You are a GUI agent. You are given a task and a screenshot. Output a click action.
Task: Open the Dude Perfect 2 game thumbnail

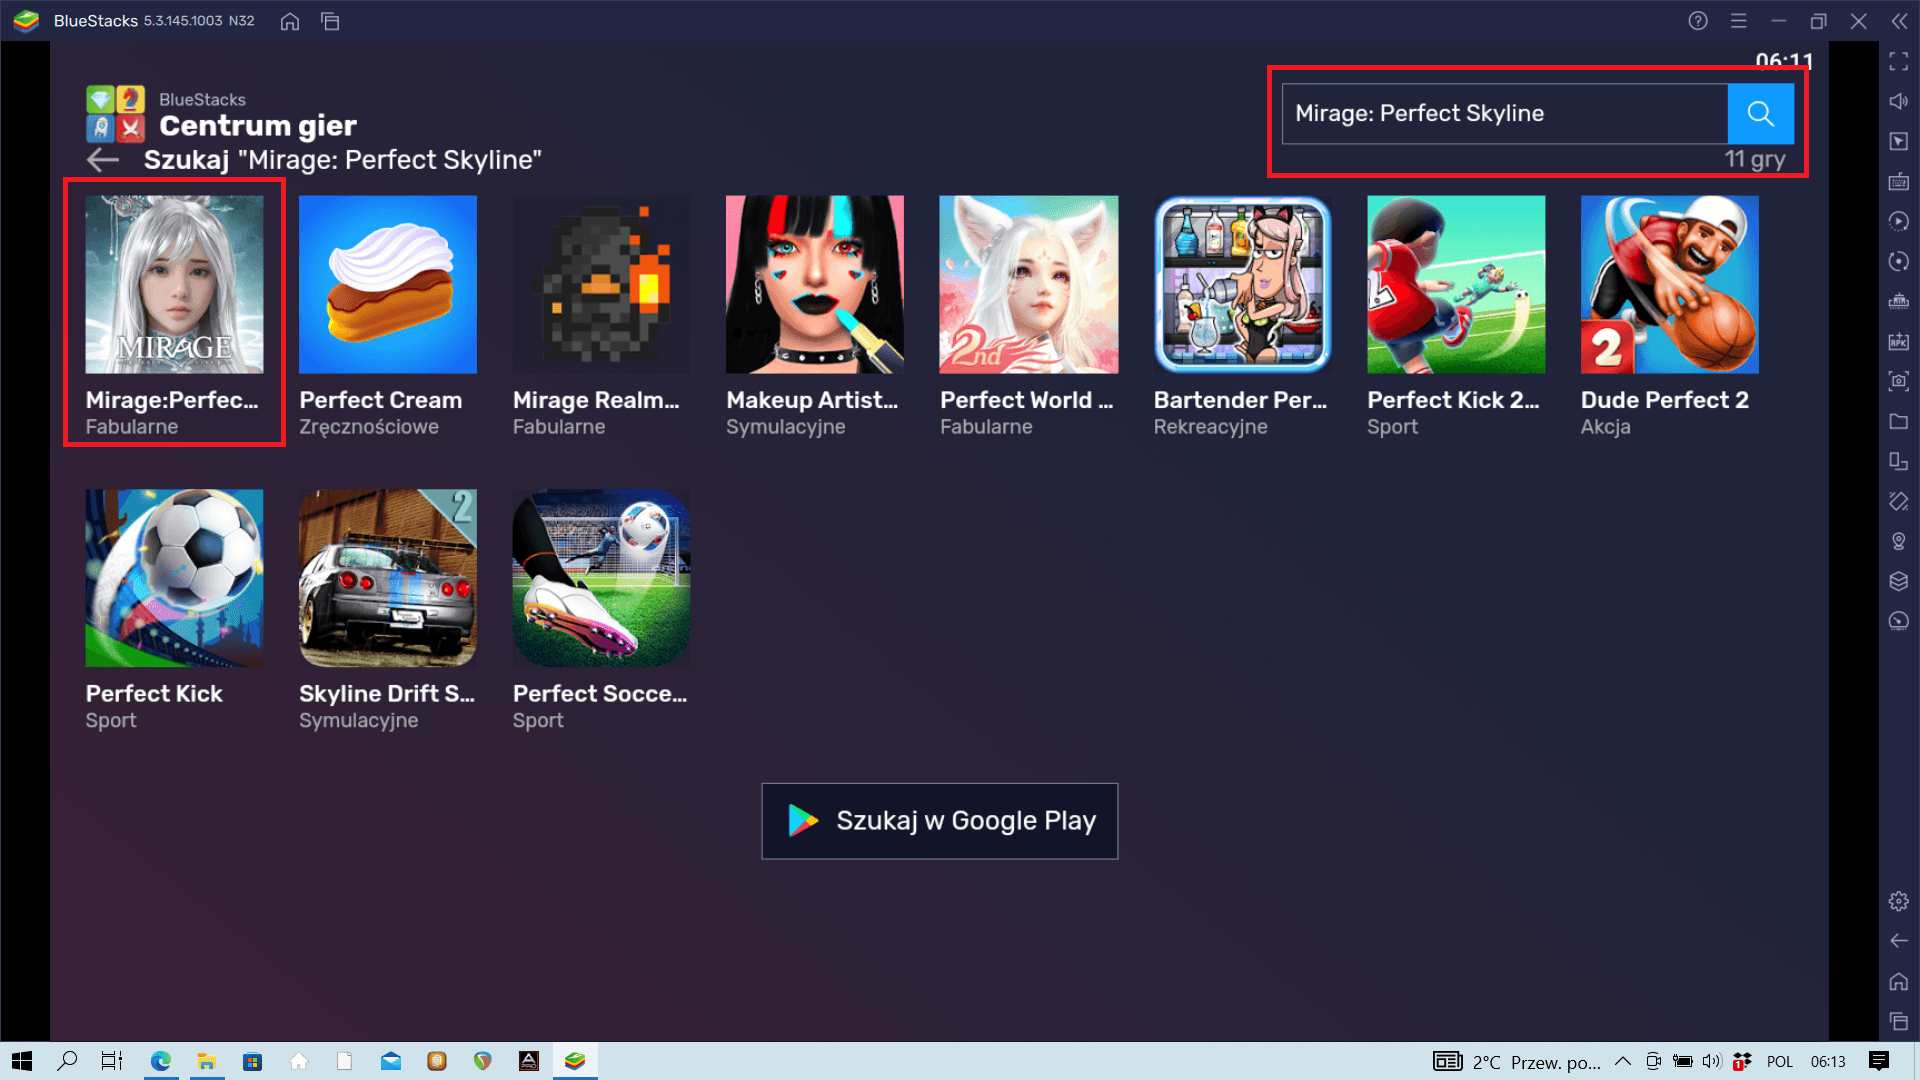click(x=1670, y=284)
